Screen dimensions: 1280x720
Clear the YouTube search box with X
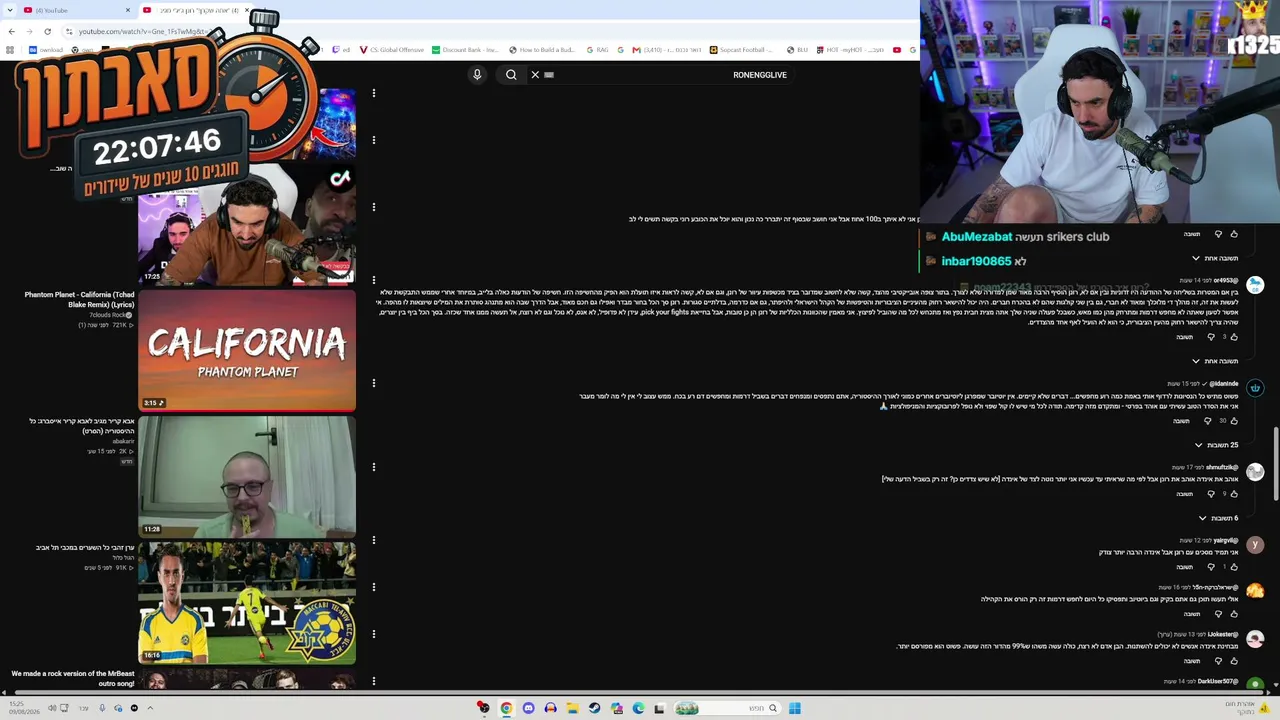[x=535, y=75]
